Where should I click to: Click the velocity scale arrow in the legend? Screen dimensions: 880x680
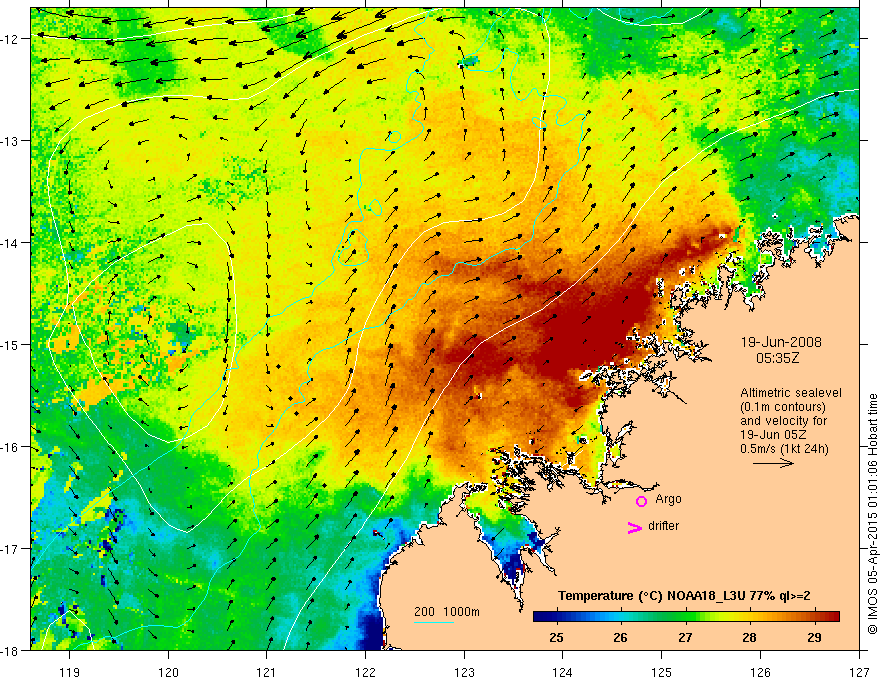tap(773, 463)
